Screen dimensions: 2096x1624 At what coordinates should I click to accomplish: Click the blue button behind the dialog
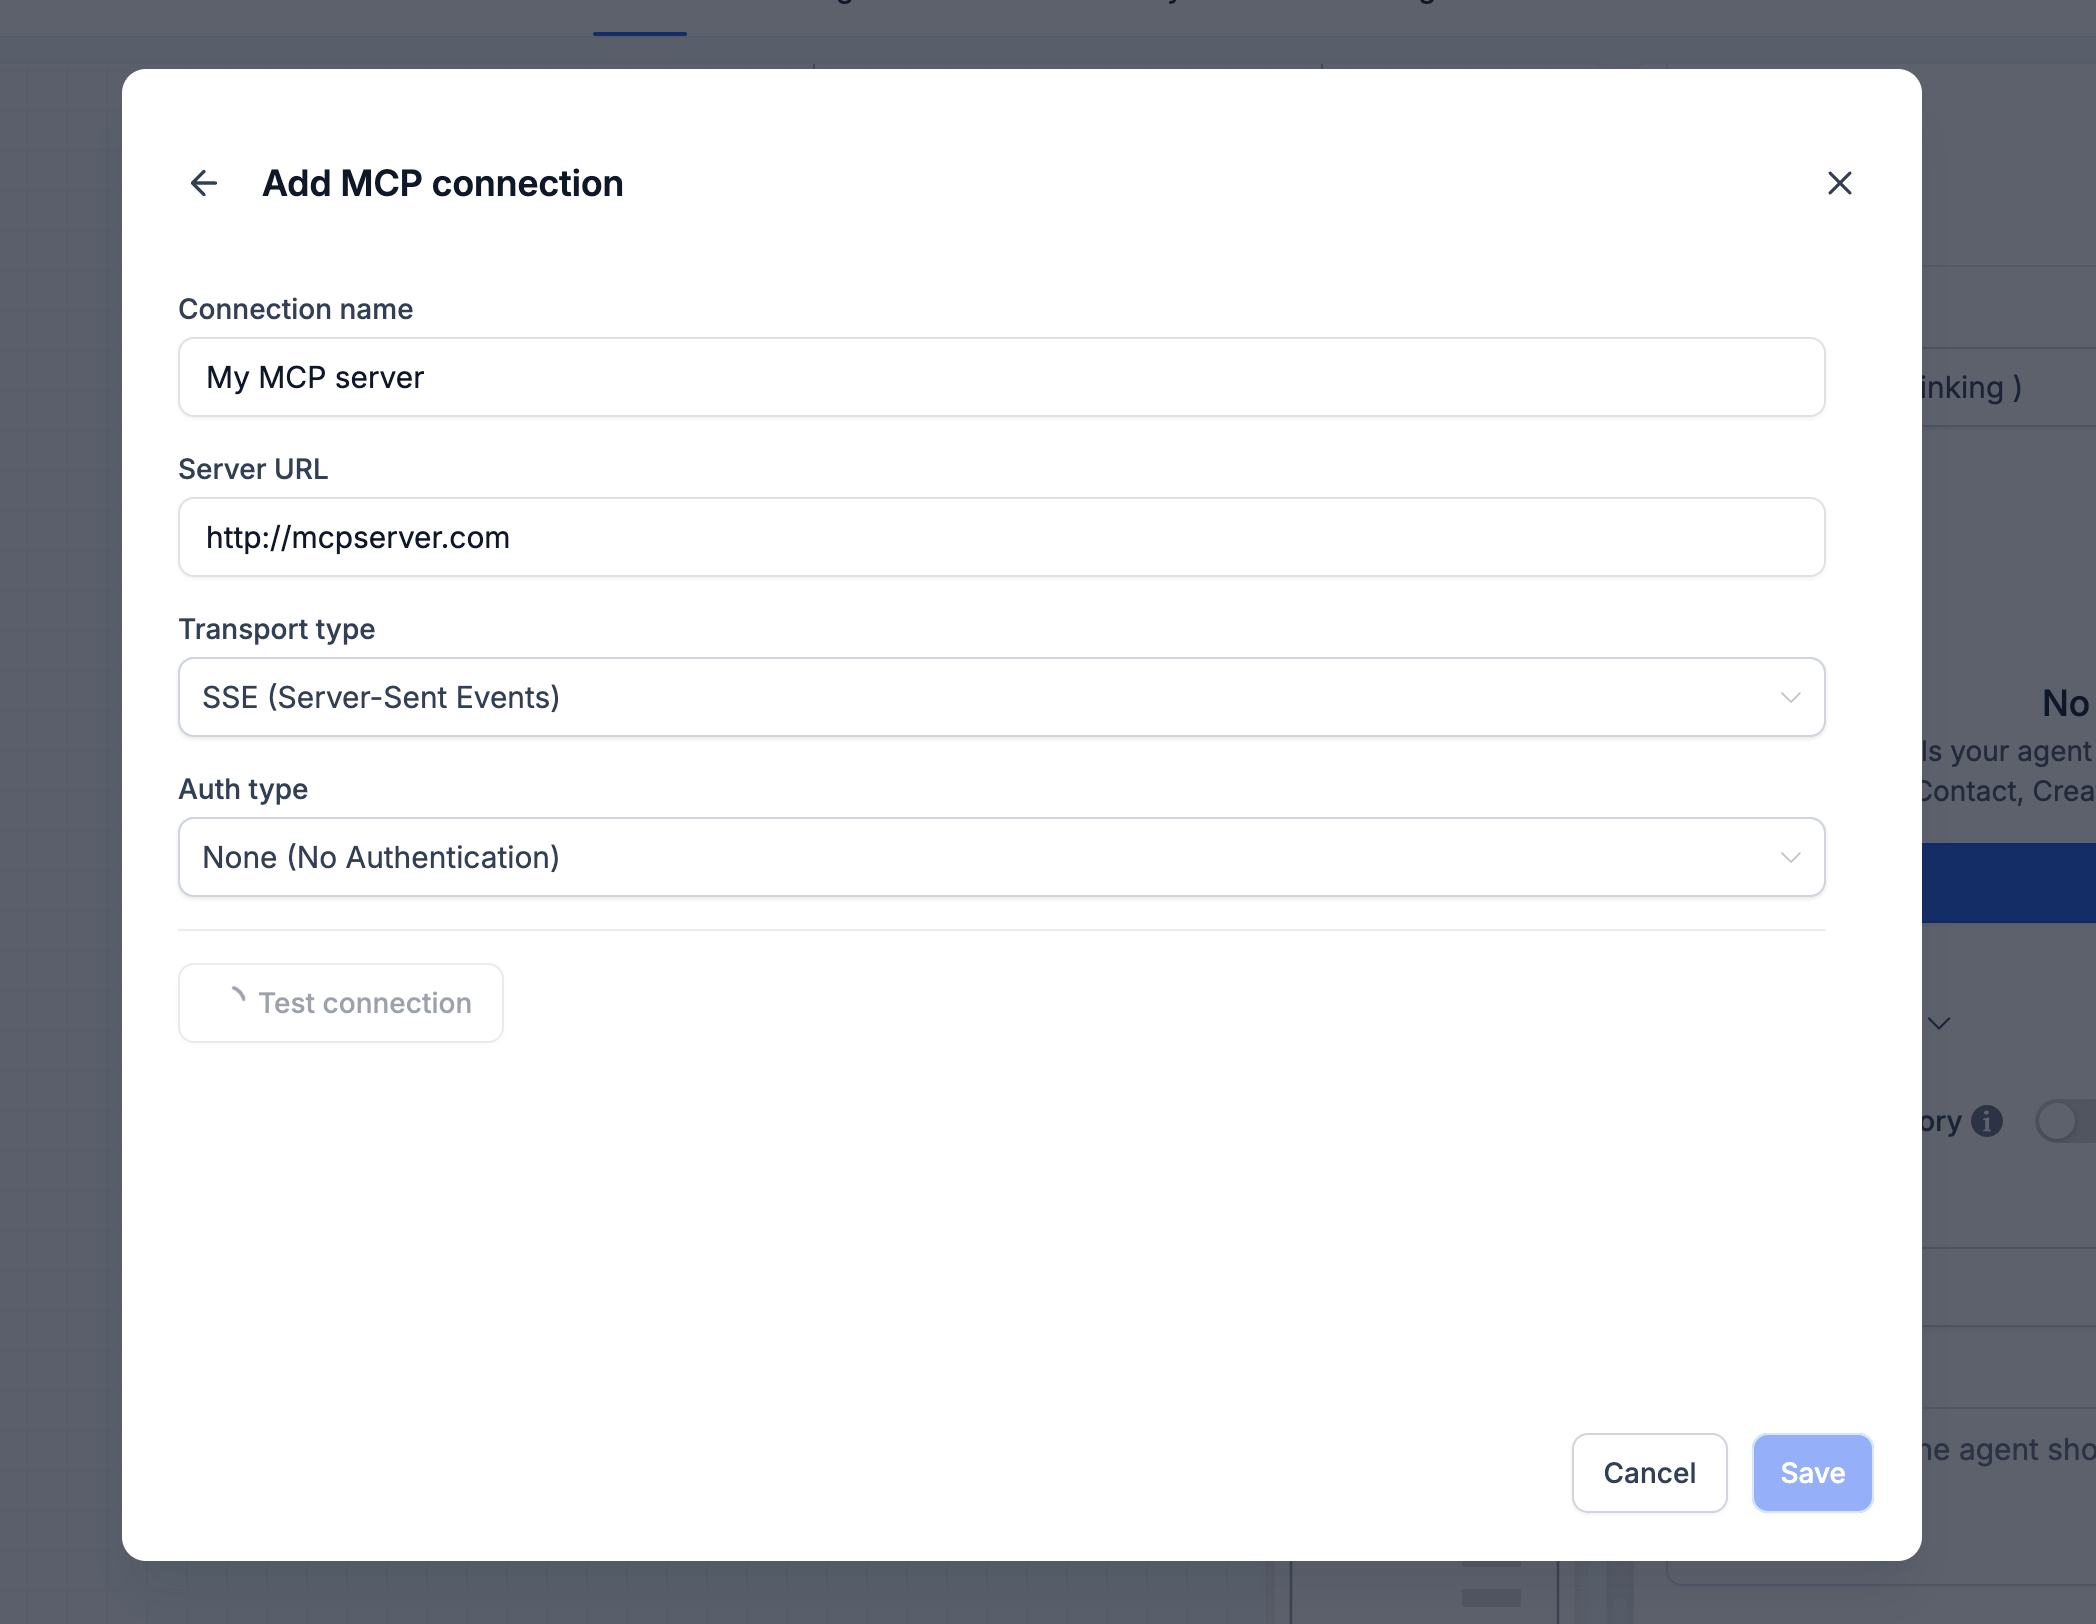coord(2009,883)
